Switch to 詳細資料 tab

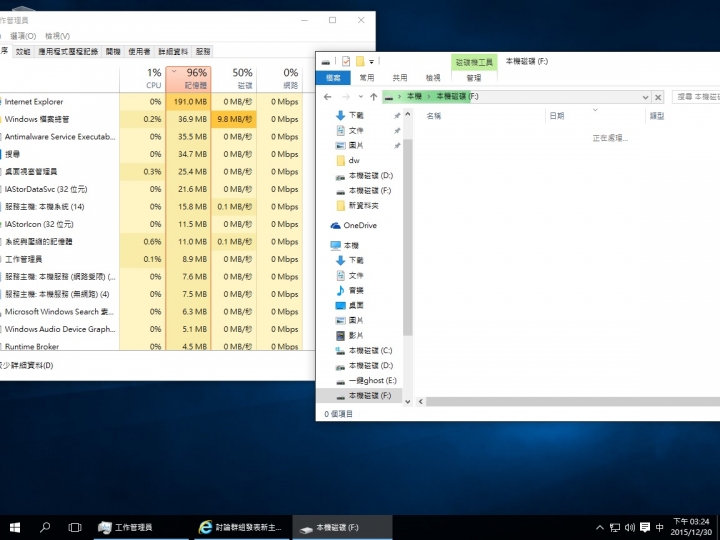(x=173, y=51)
